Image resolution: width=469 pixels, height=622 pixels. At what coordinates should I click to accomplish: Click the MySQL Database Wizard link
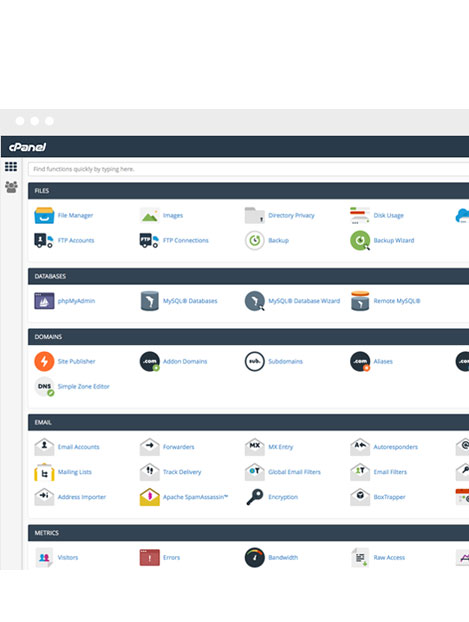point(304,301)
